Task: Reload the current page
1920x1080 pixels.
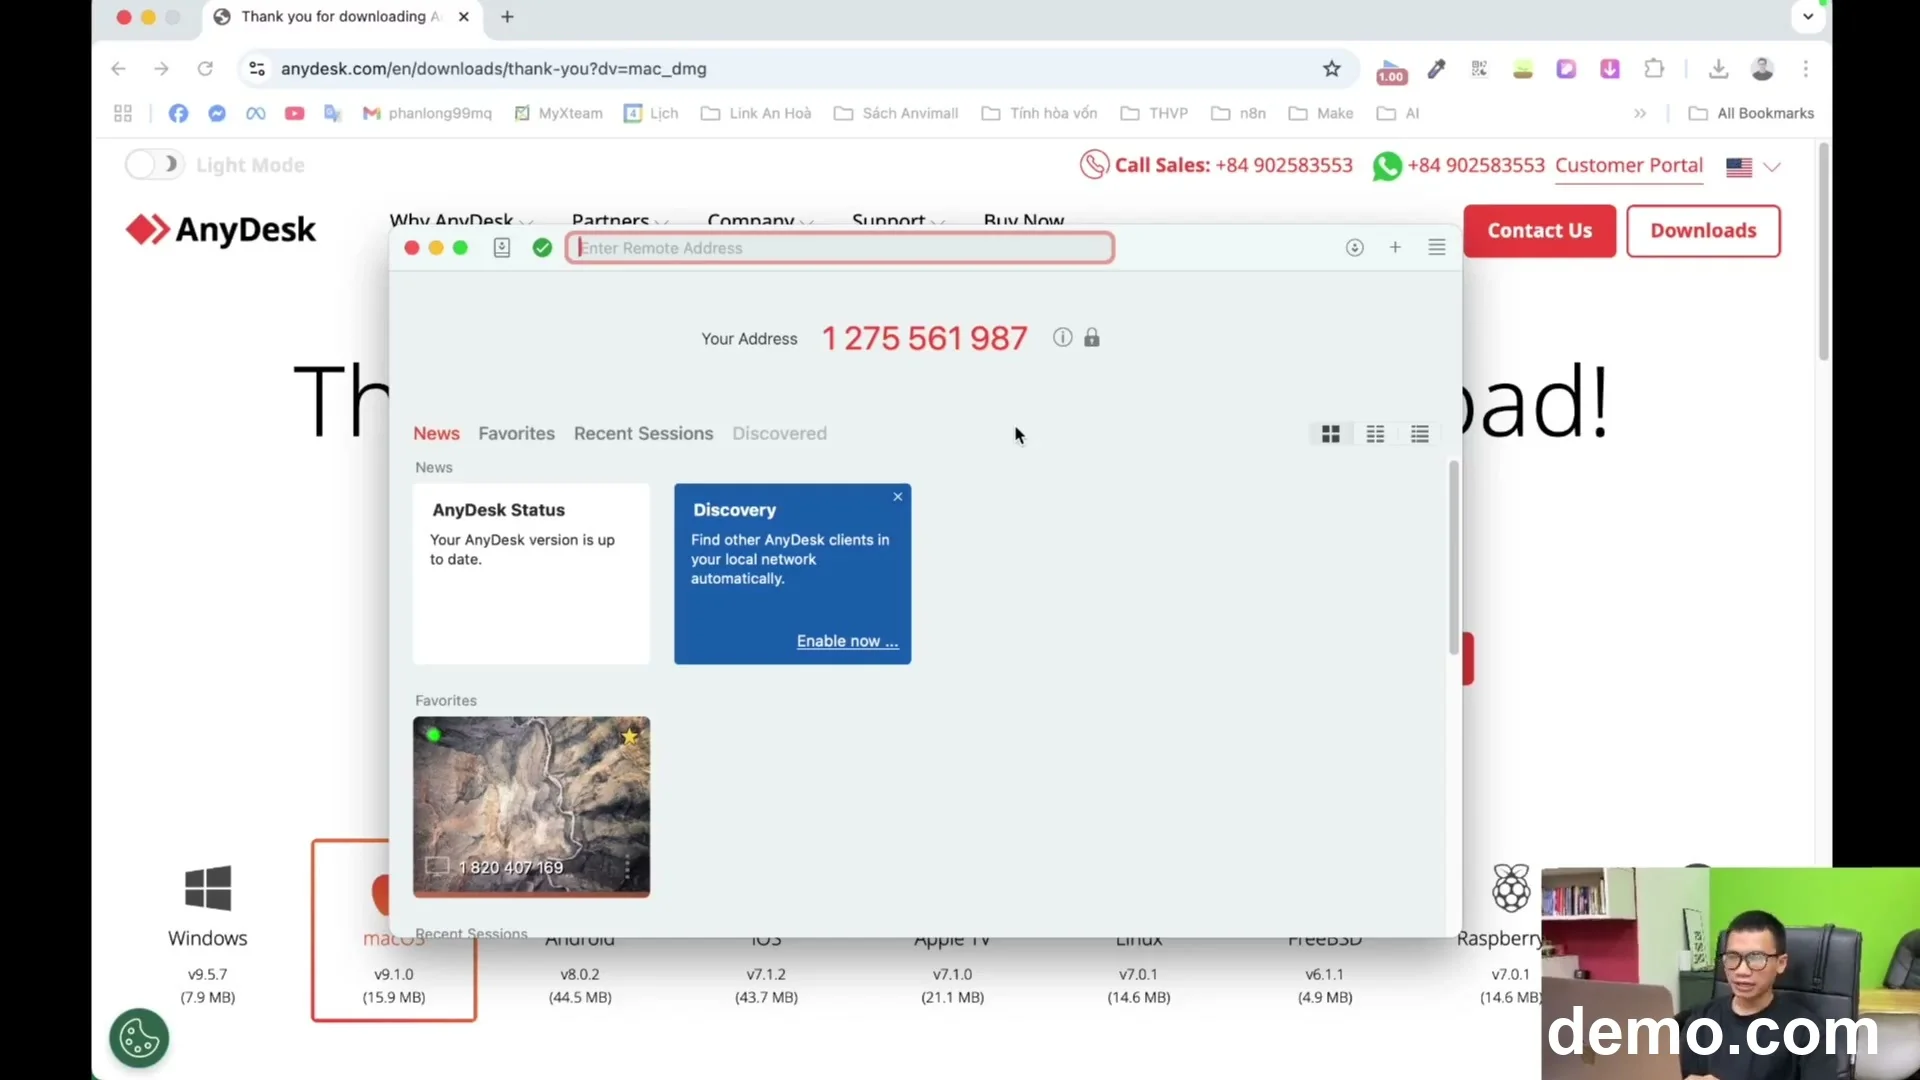Action: (205, 69)
